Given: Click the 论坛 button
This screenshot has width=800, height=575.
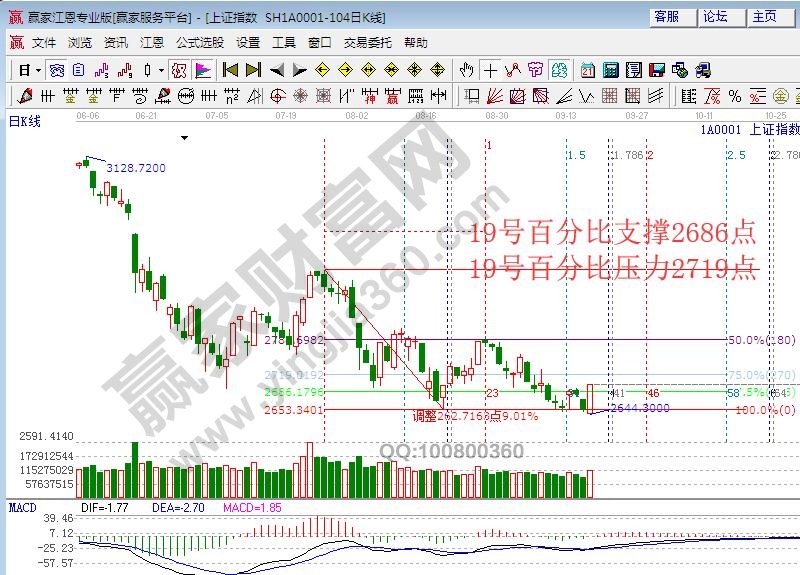Looking at the screenshot, I should click(716, 17).
